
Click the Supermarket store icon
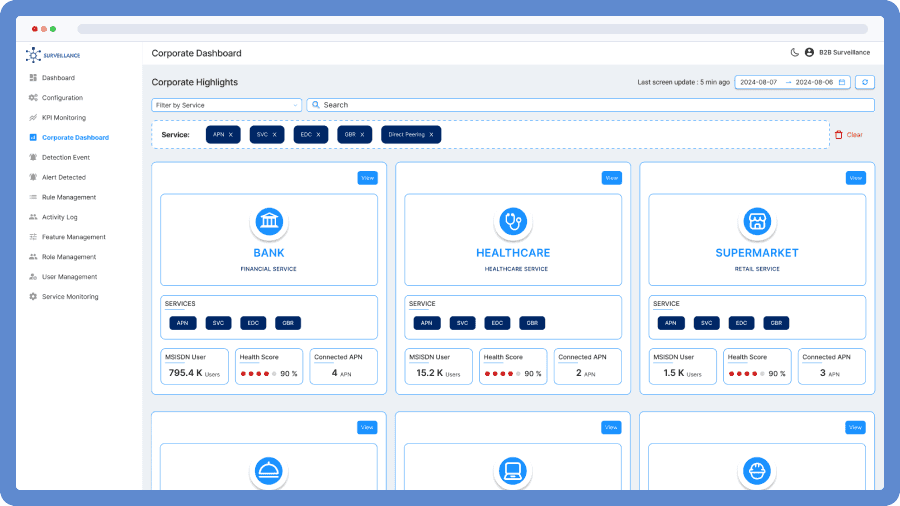(757, 221)
